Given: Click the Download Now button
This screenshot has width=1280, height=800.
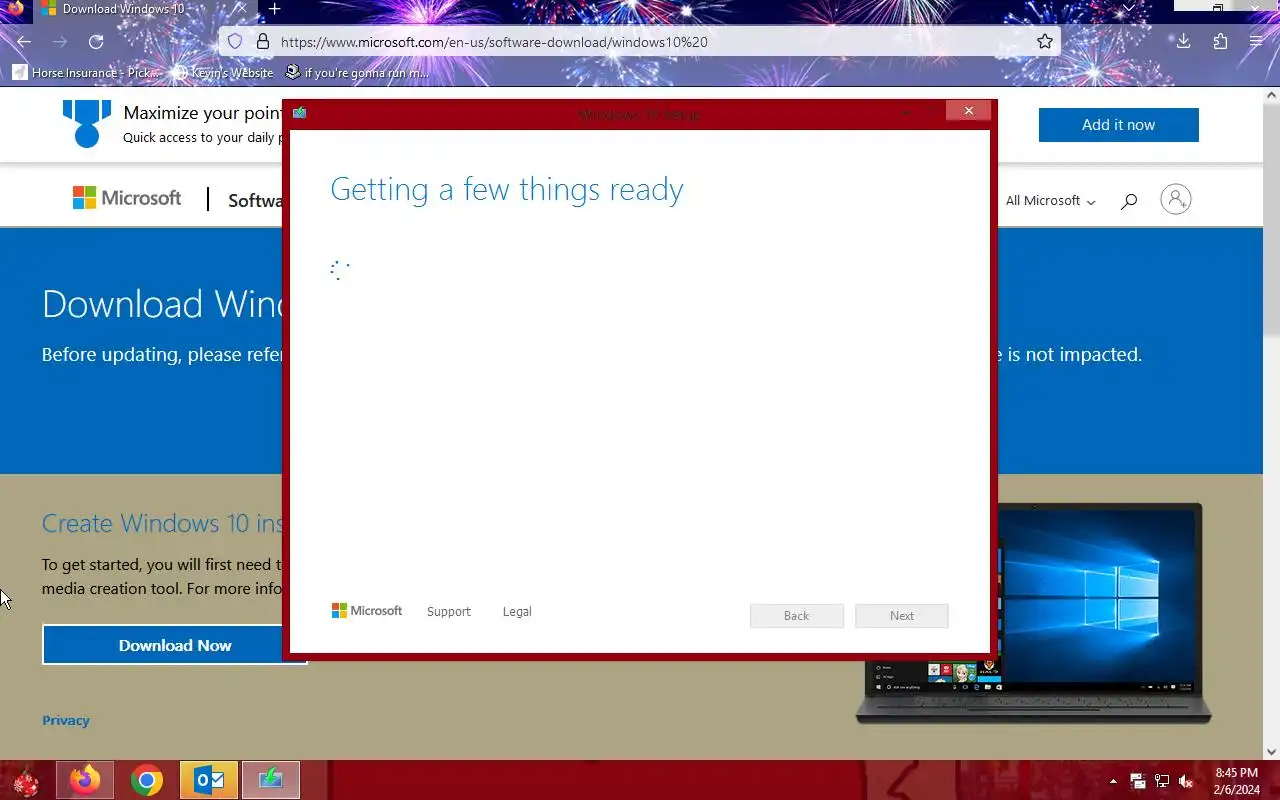Looking at the screenshot, I should click(x=175, y=645).
